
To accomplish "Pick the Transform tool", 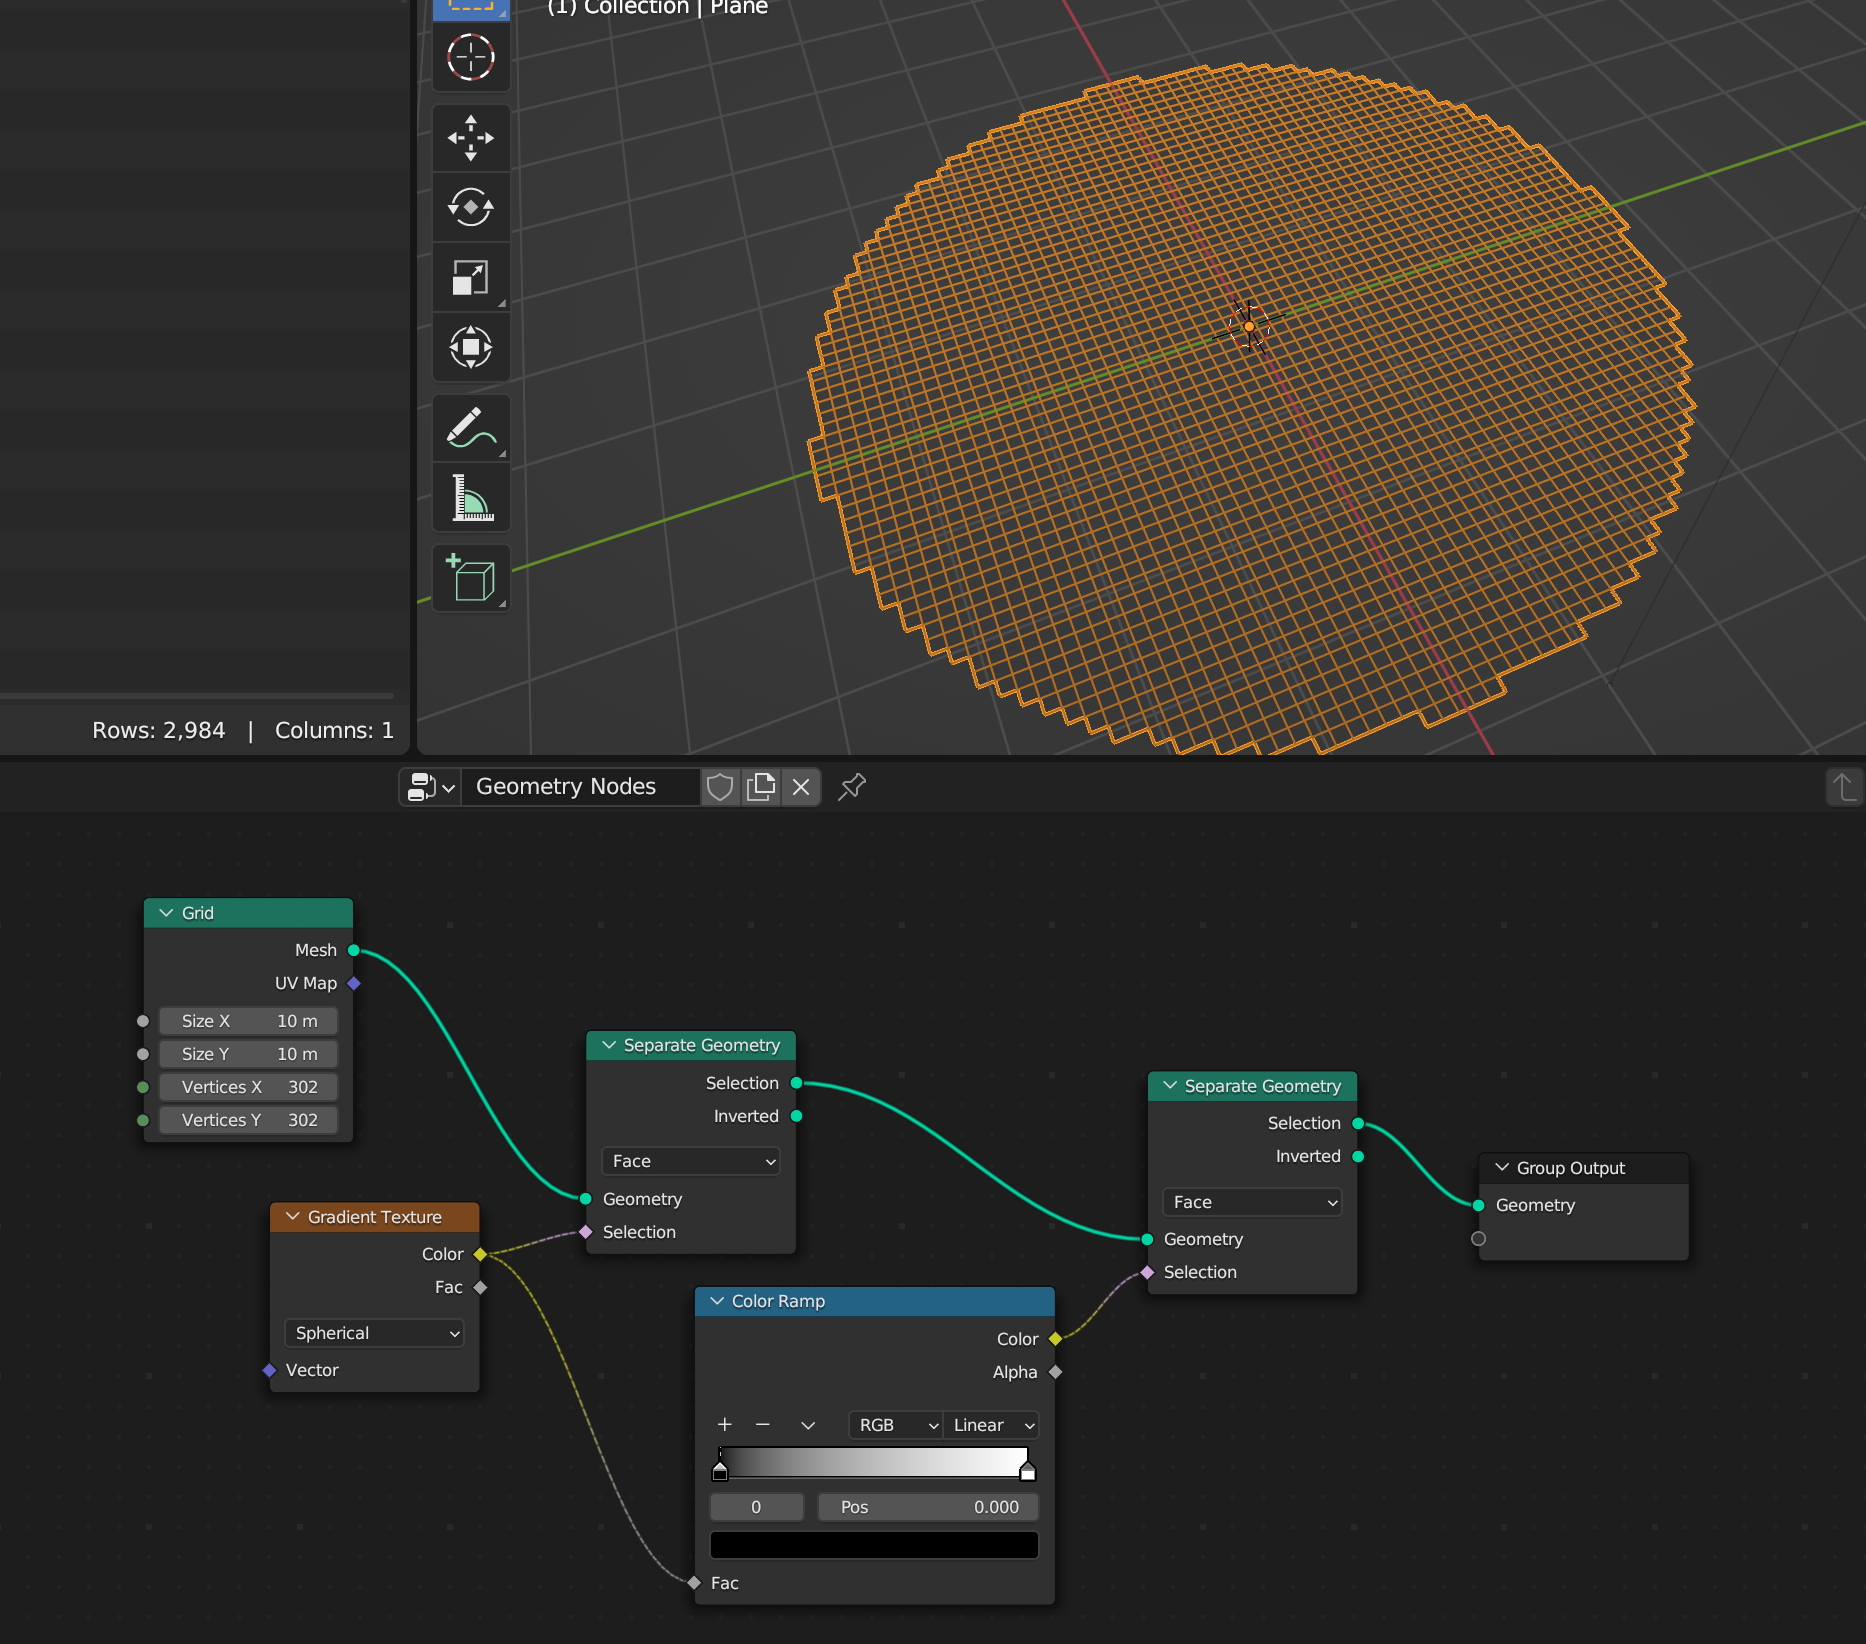I will (471, 348).
